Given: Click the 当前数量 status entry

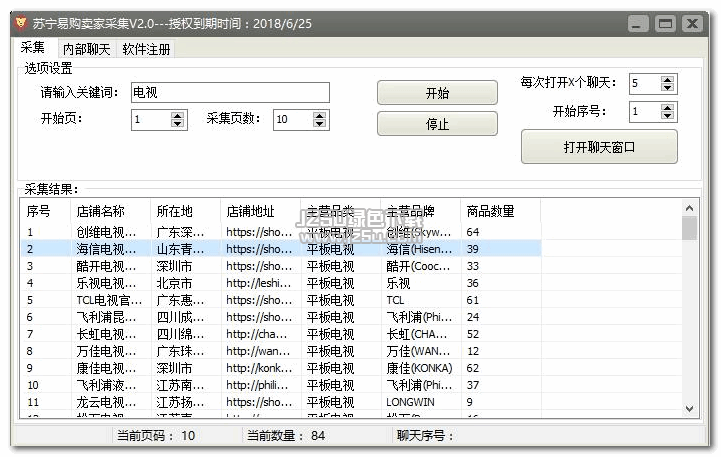Looking at the screenshot, I should pyautogui.click(x=286, y=435).
